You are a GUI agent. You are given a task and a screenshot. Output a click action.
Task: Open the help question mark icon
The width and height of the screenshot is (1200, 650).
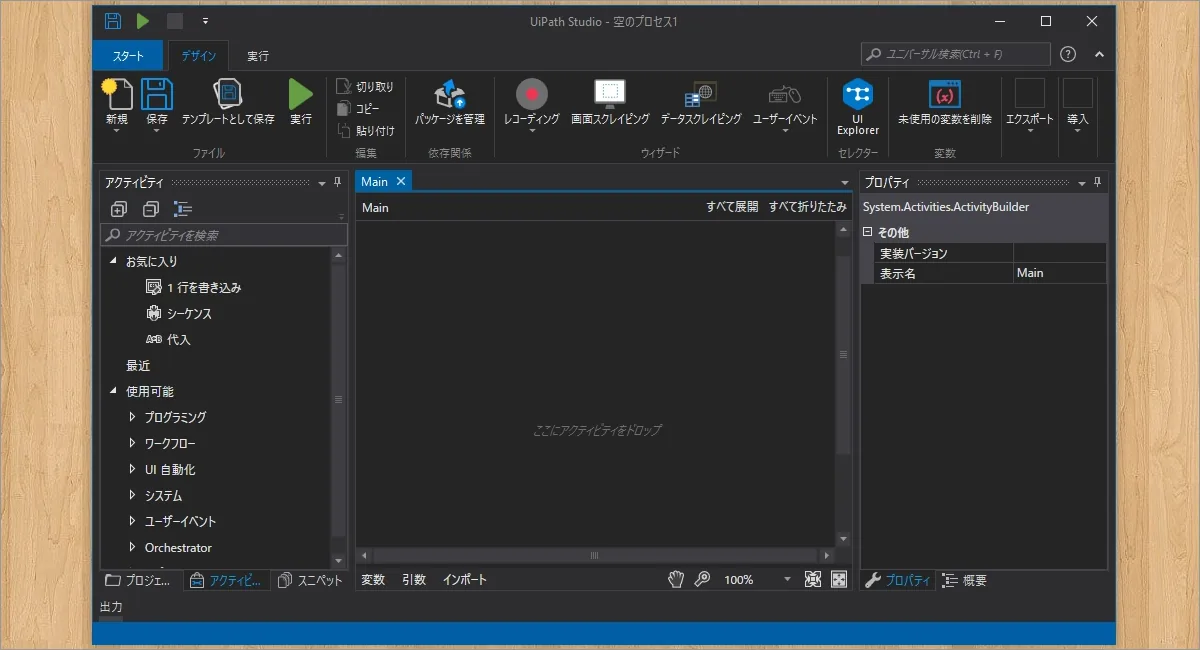point(1068,54)
